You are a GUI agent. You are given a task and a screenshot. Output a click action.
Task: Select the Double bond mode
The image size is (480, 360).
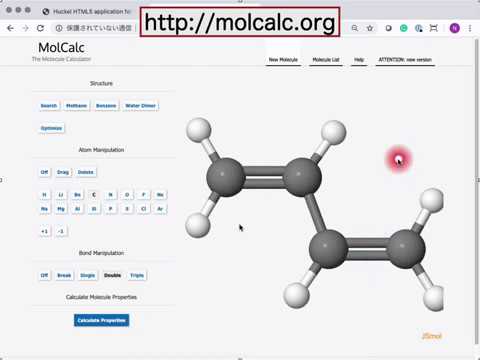(x=112, y=275)
